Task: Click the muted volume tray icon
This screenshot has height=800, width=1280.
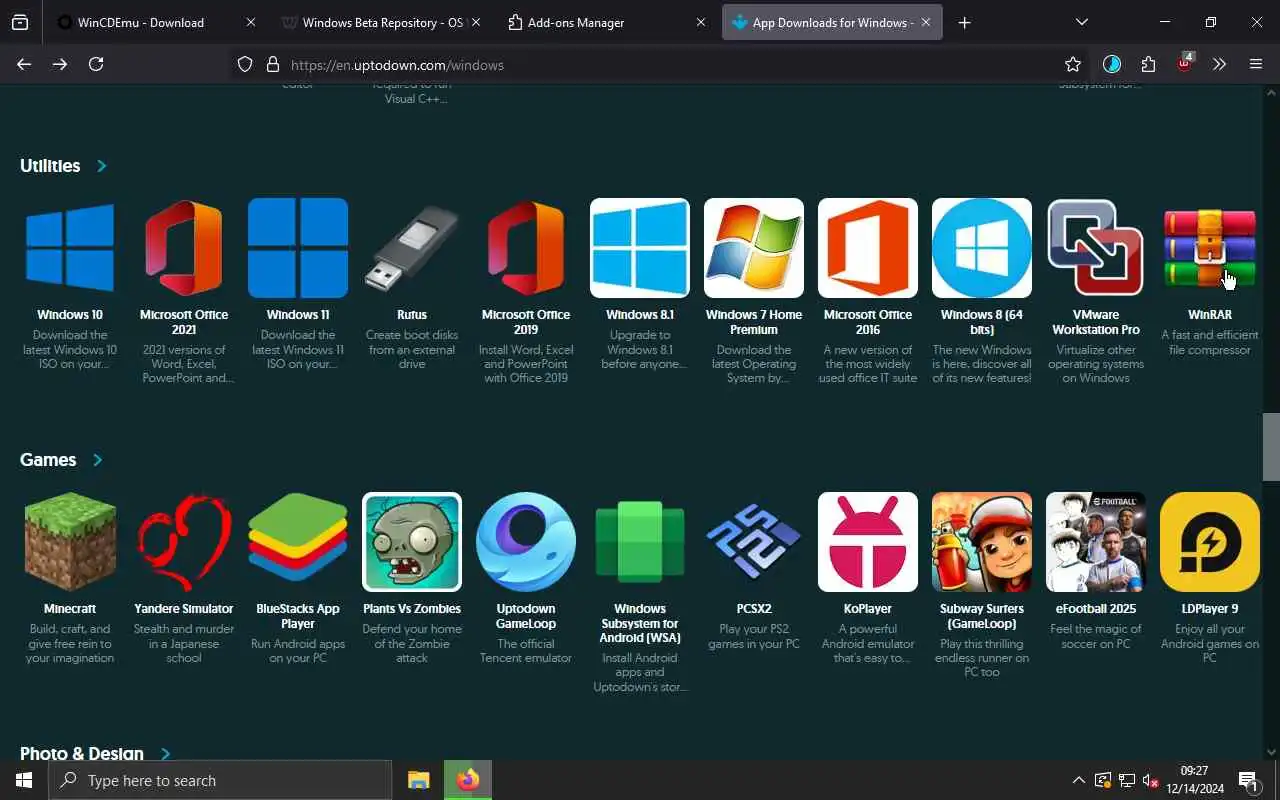Action: [x=1150, y=780]
